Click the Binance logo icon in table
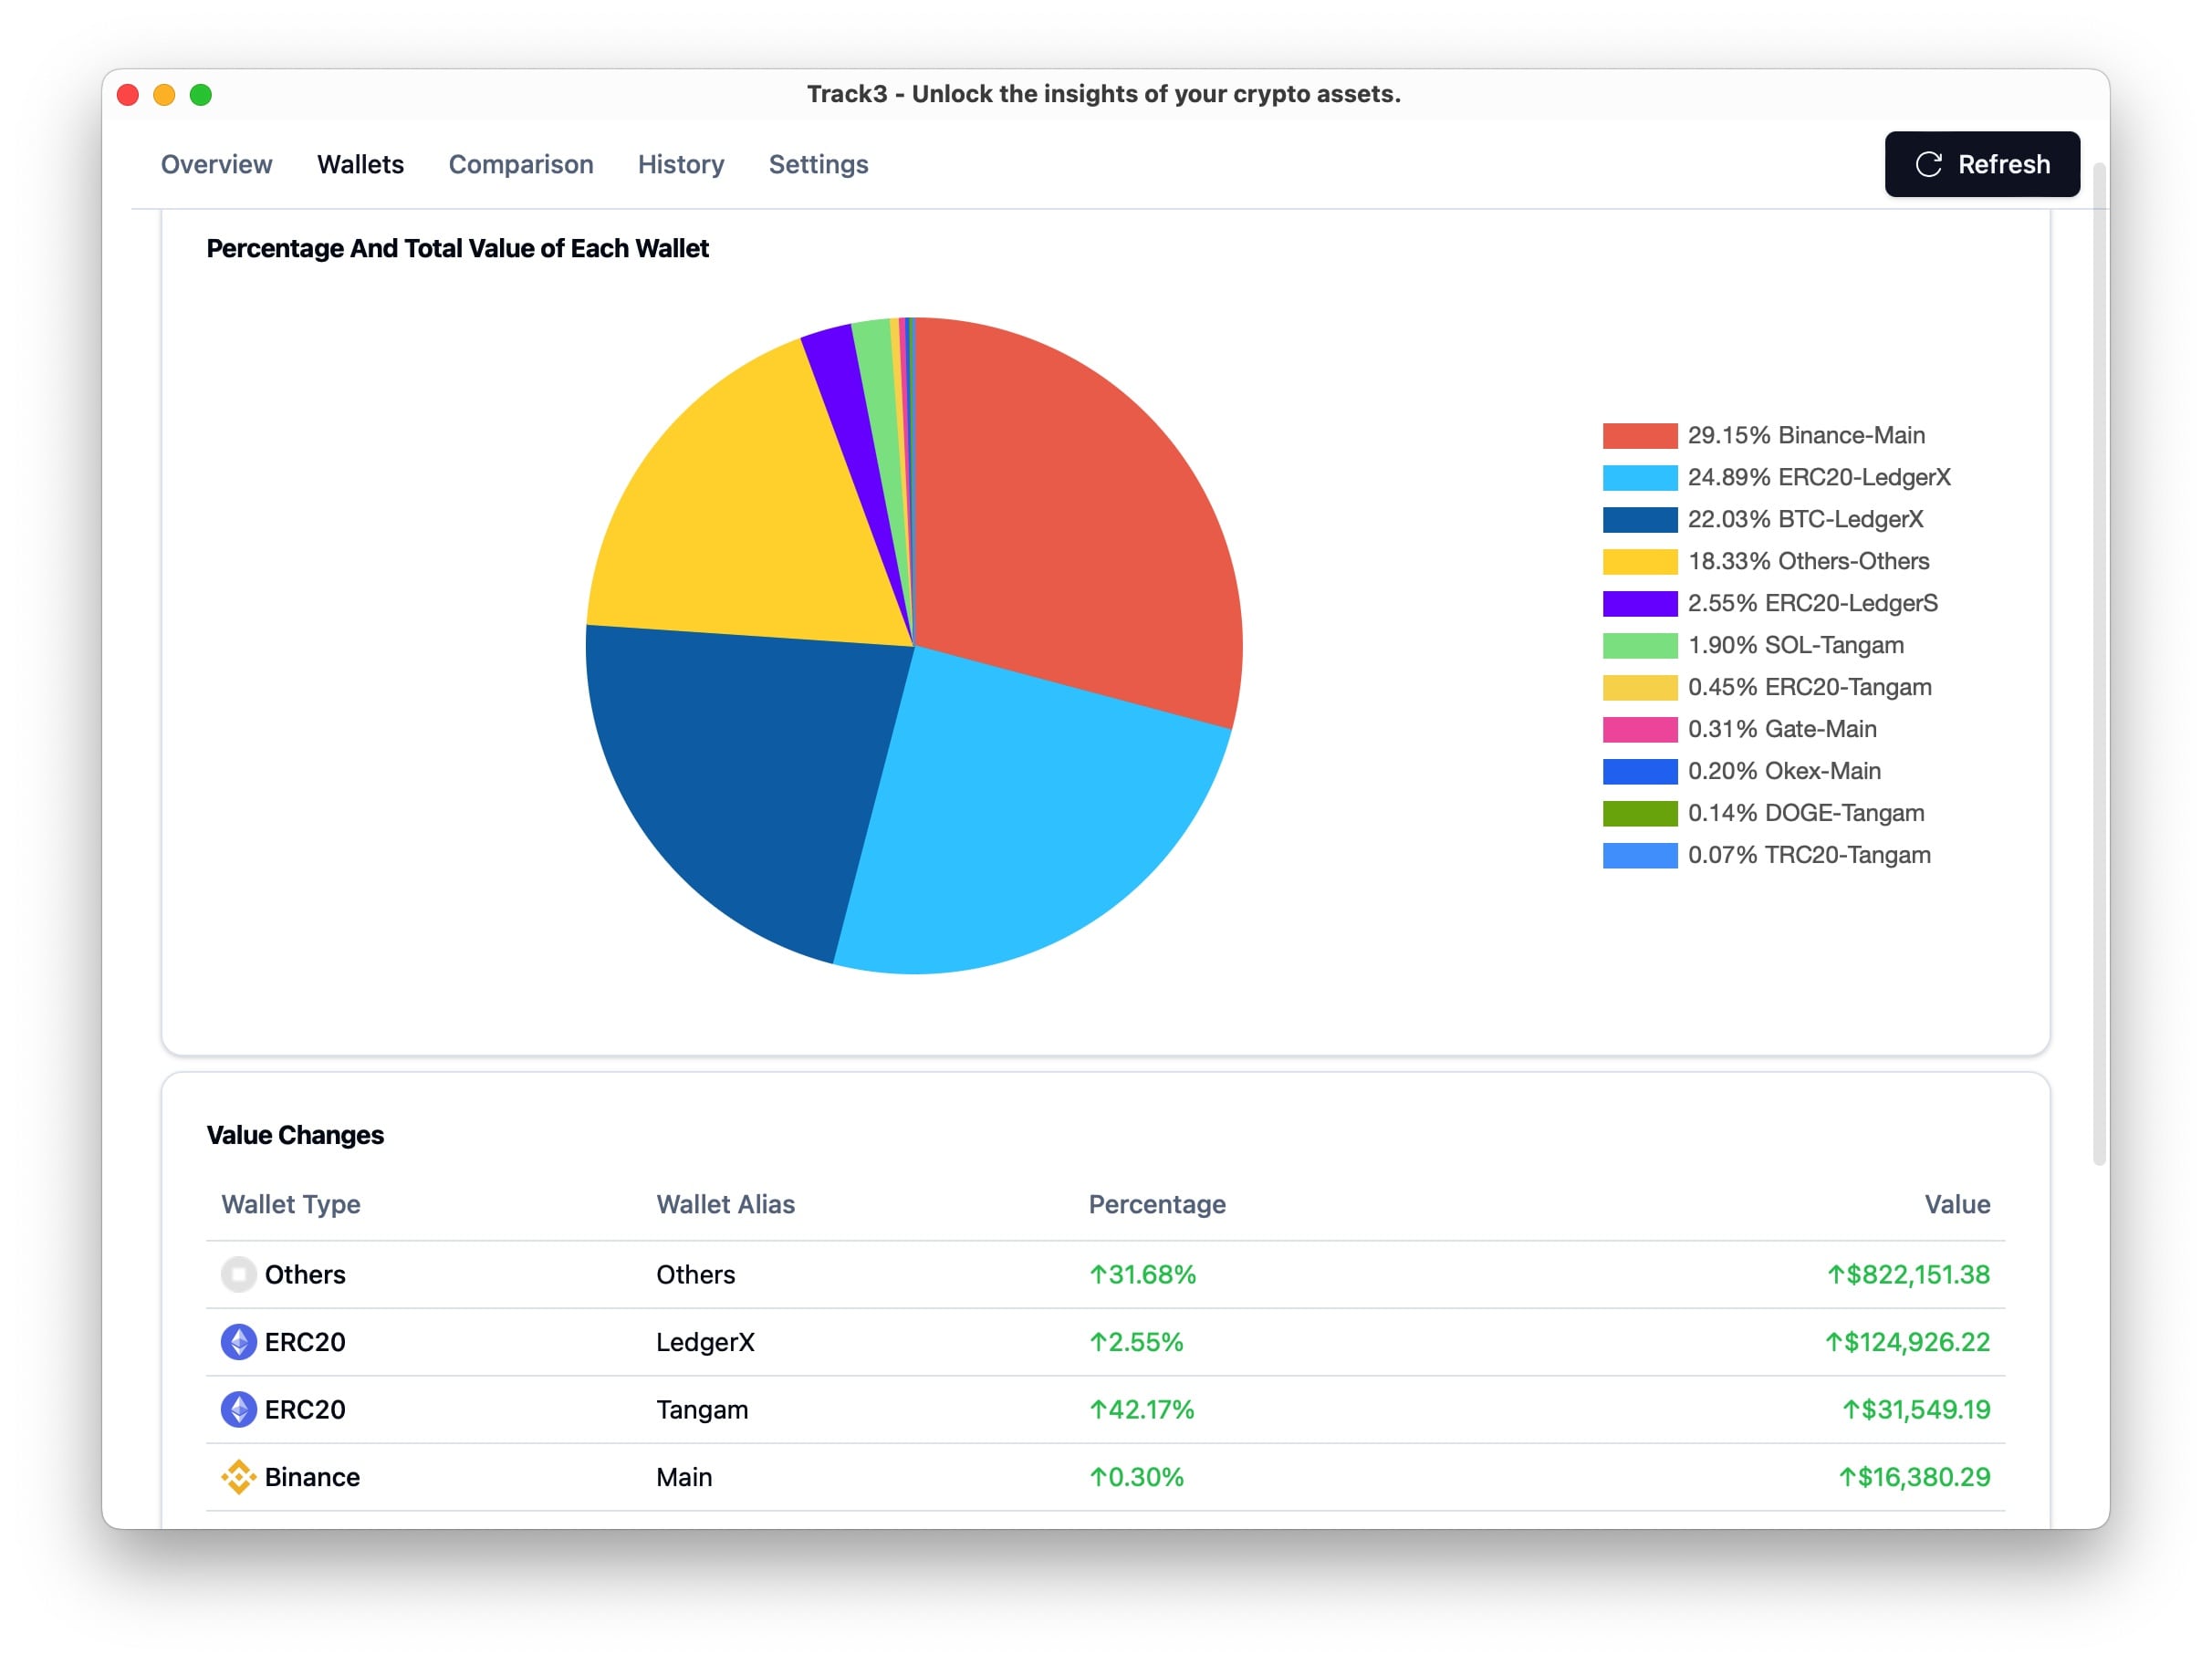The image size is (2212, 1664). tap(238, 1477)
